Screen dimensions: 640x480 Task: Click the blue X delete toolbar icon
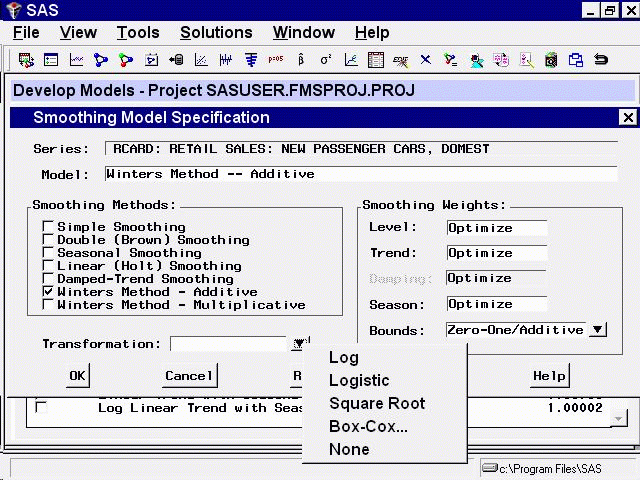point(426,60)
